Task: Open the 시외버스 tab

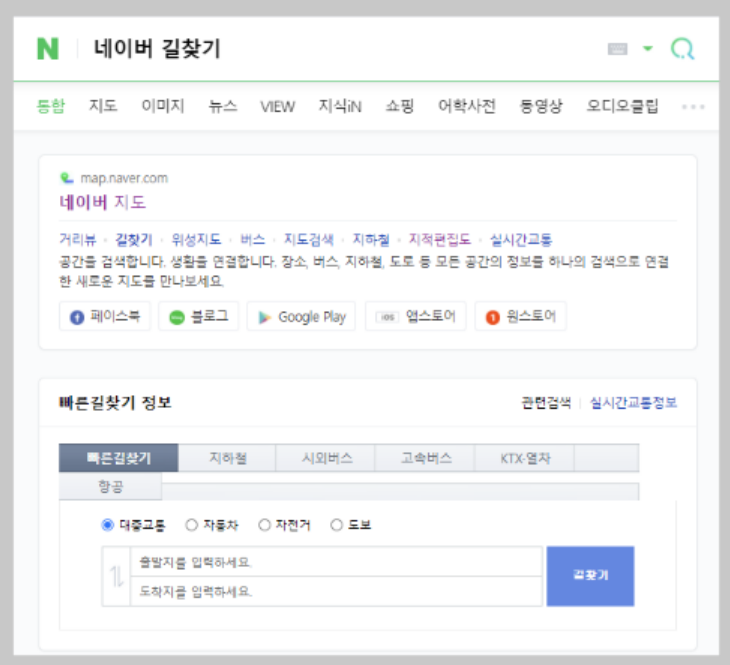Action: [326, 458]
